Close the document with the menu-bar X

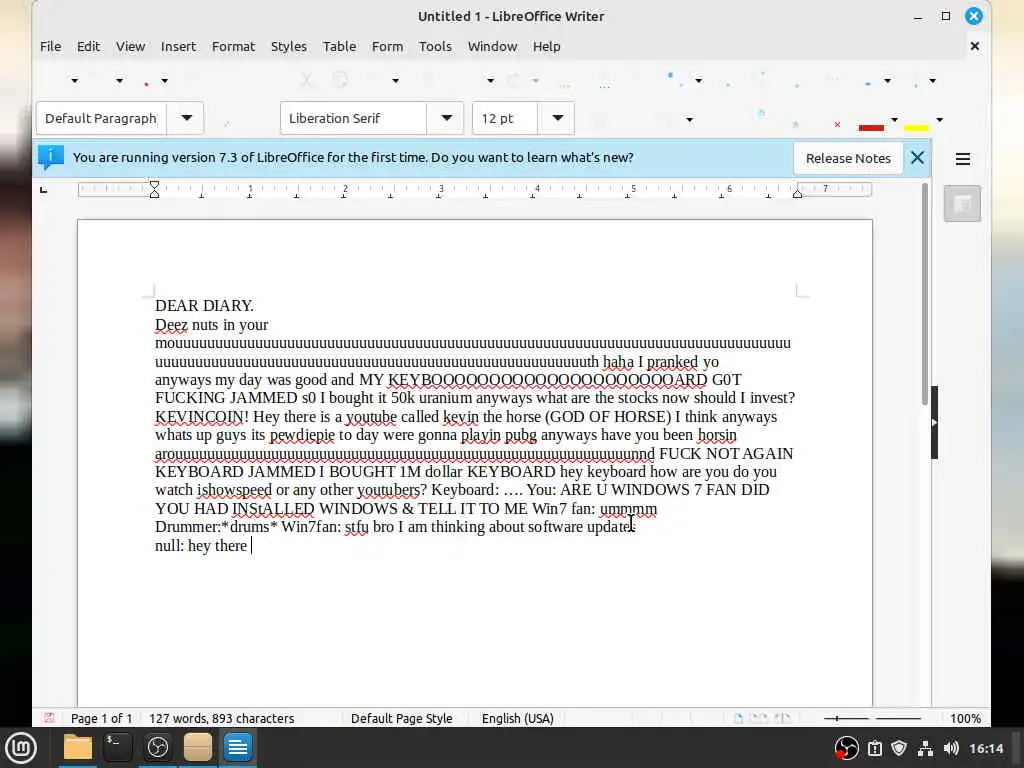(x=975, y=46)
